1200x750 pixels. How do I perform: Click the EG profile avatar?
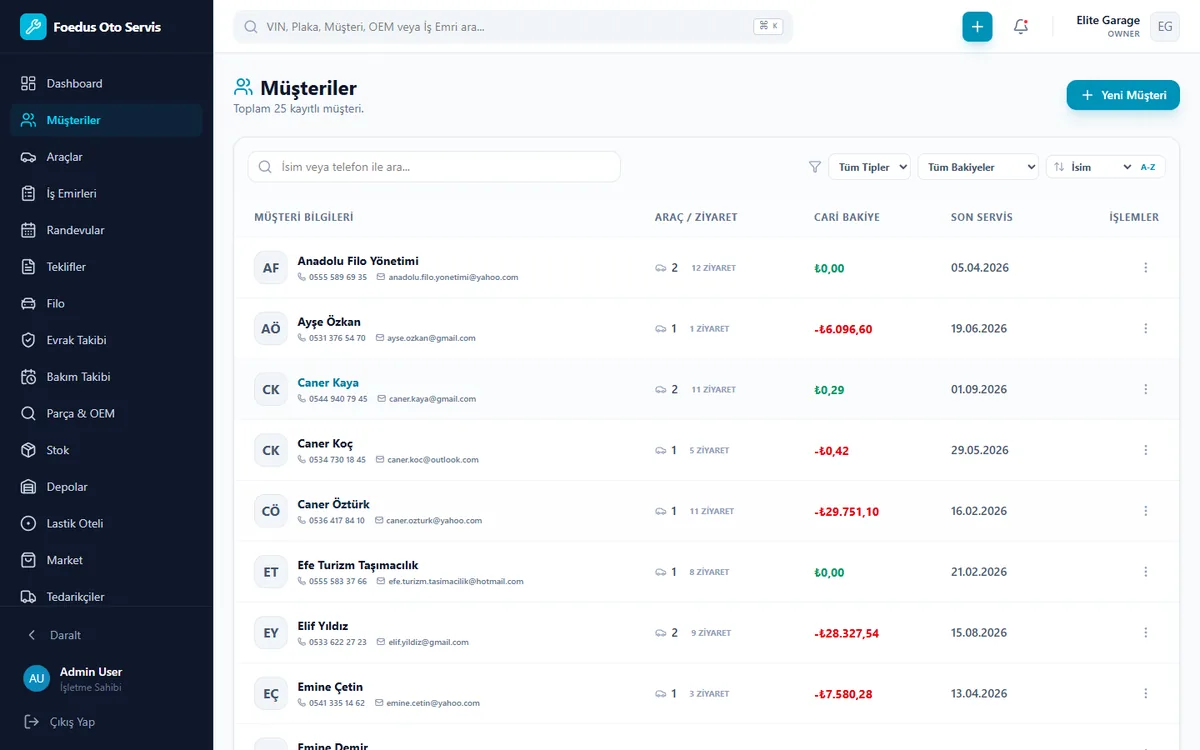pyautogui.click(x=1165, y=27)
